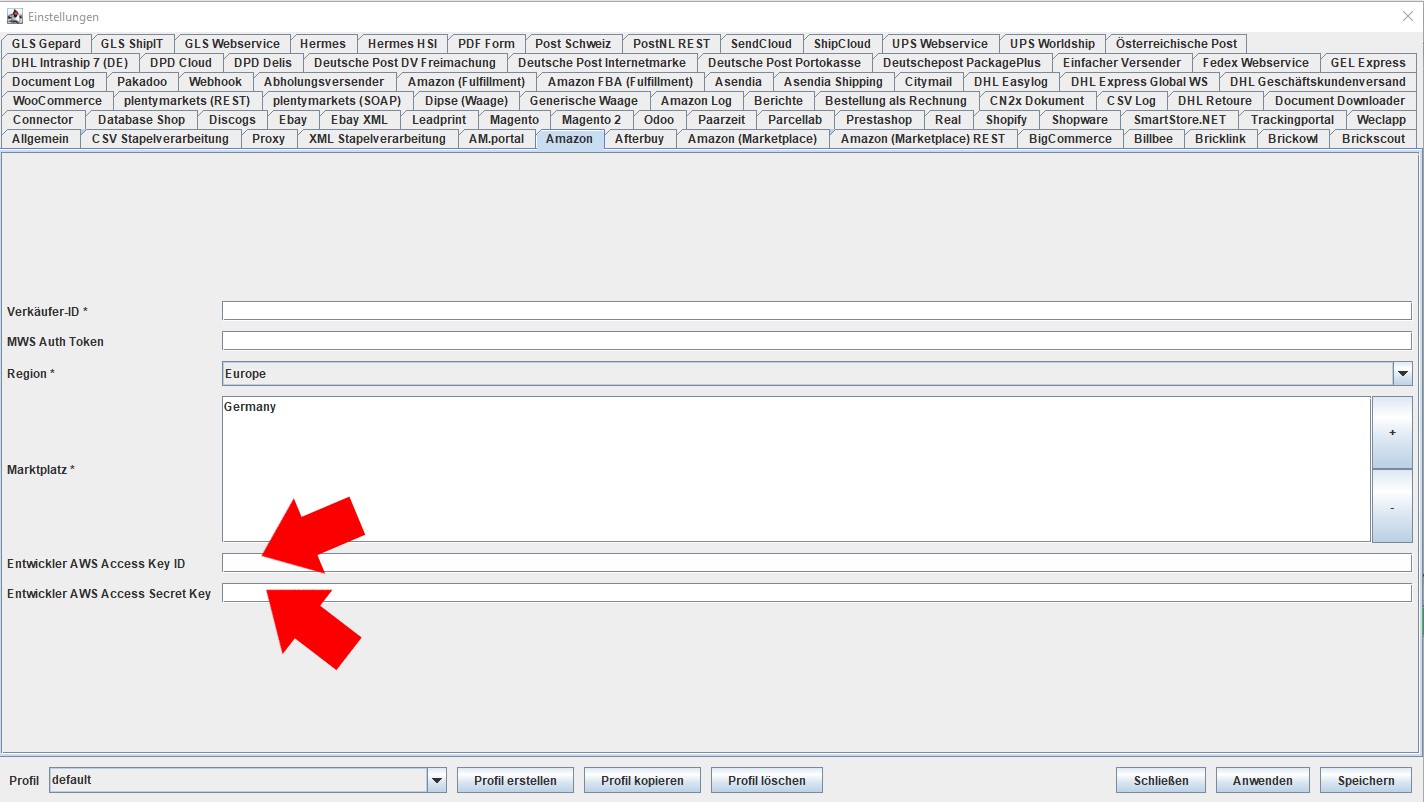Open the GLS Webservice tab

(x=232, y=44)
